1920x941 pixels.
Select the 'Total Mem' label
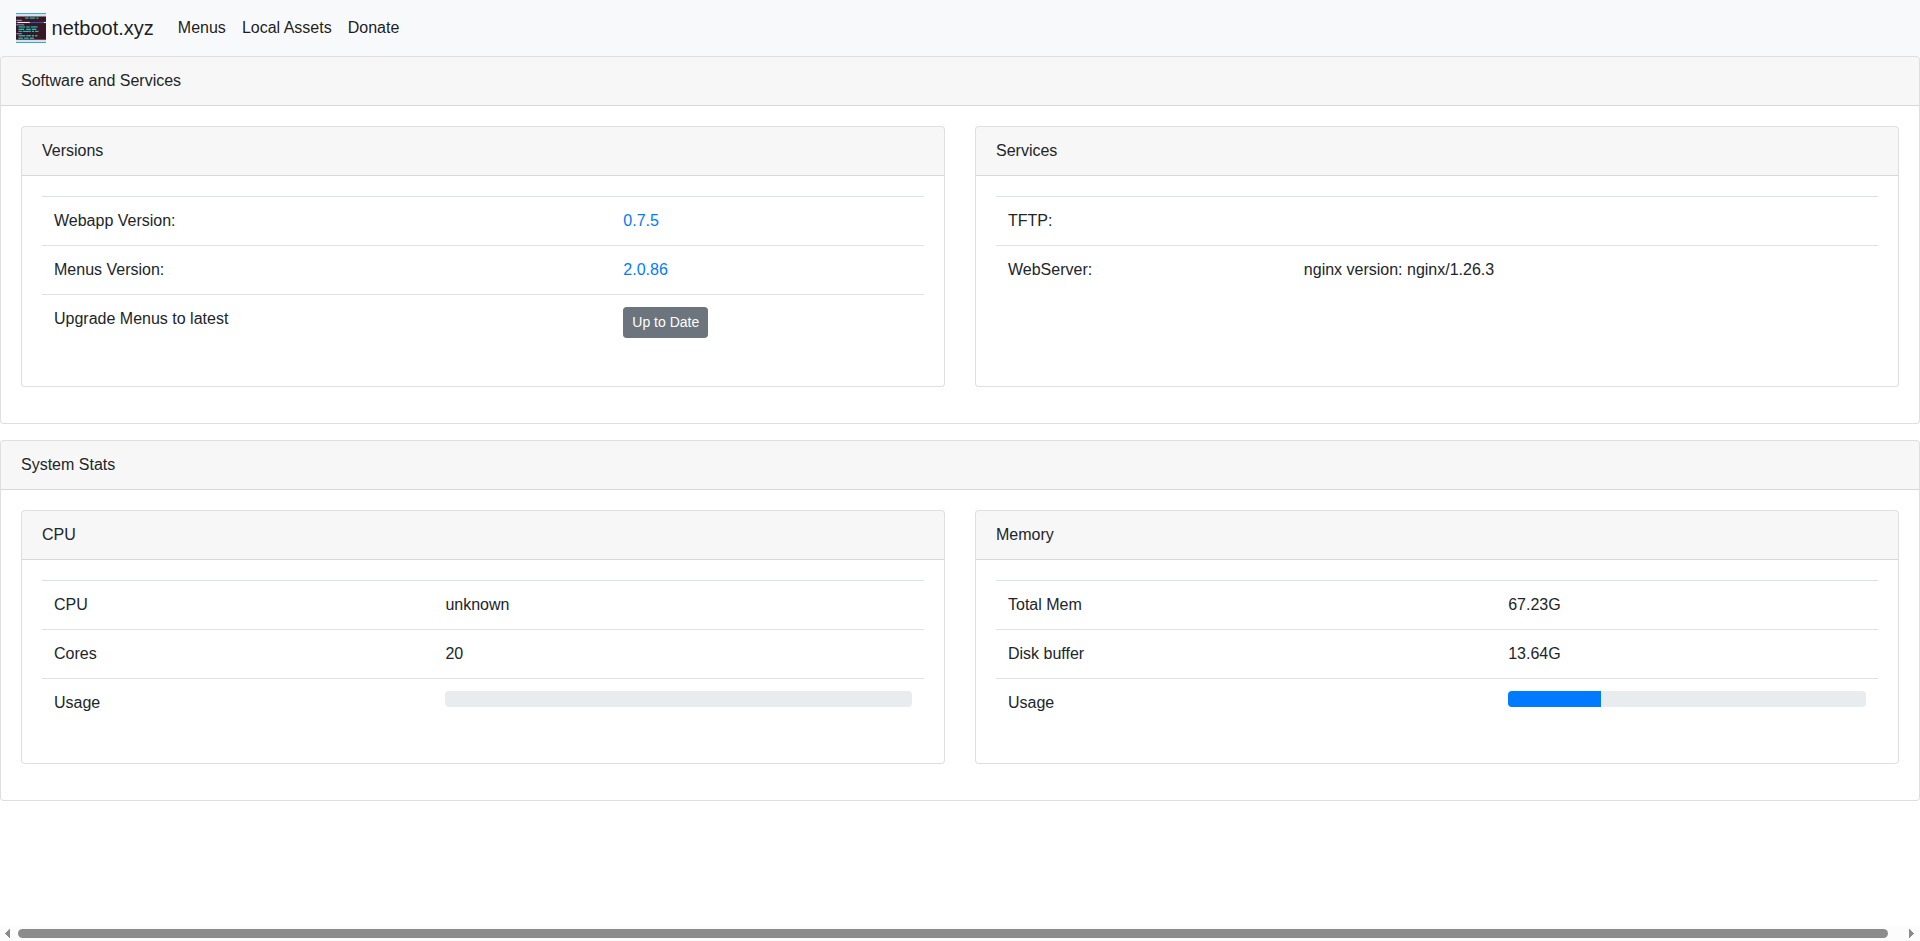tap(1045, 605)
